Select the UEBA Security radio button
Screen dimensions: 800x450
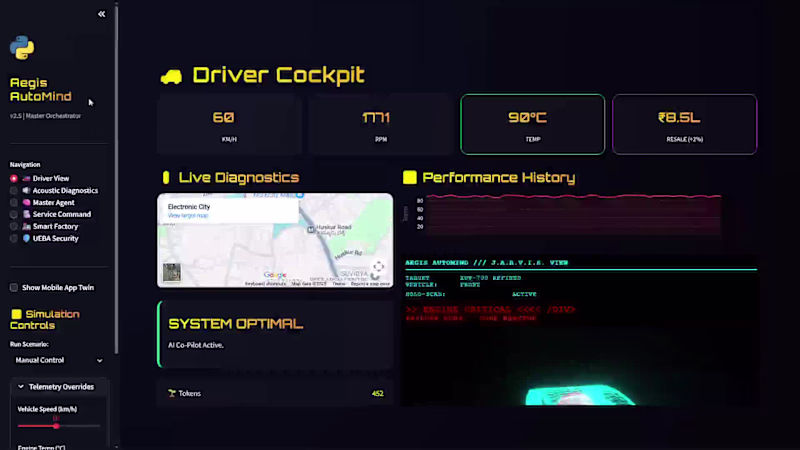point(14,238)
